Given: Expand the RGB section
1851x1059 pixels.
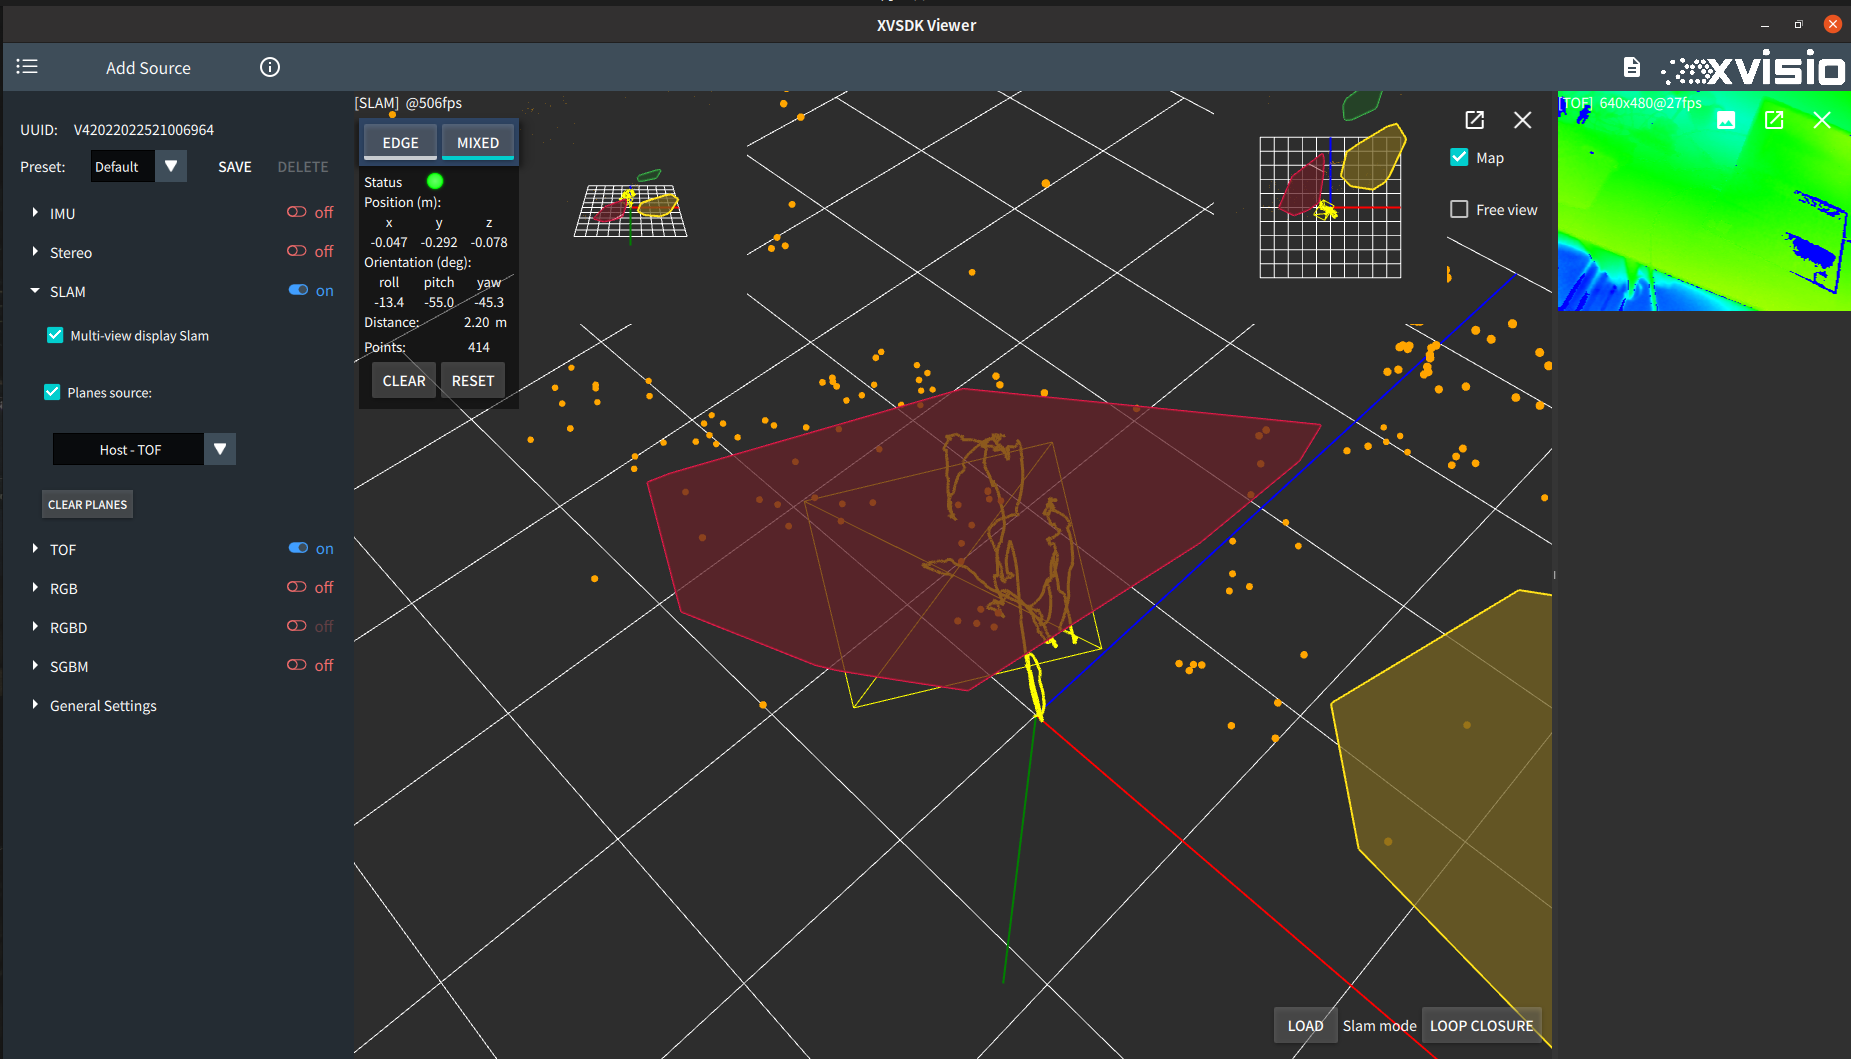Looking at the screenshot, I should coord(35,587).
